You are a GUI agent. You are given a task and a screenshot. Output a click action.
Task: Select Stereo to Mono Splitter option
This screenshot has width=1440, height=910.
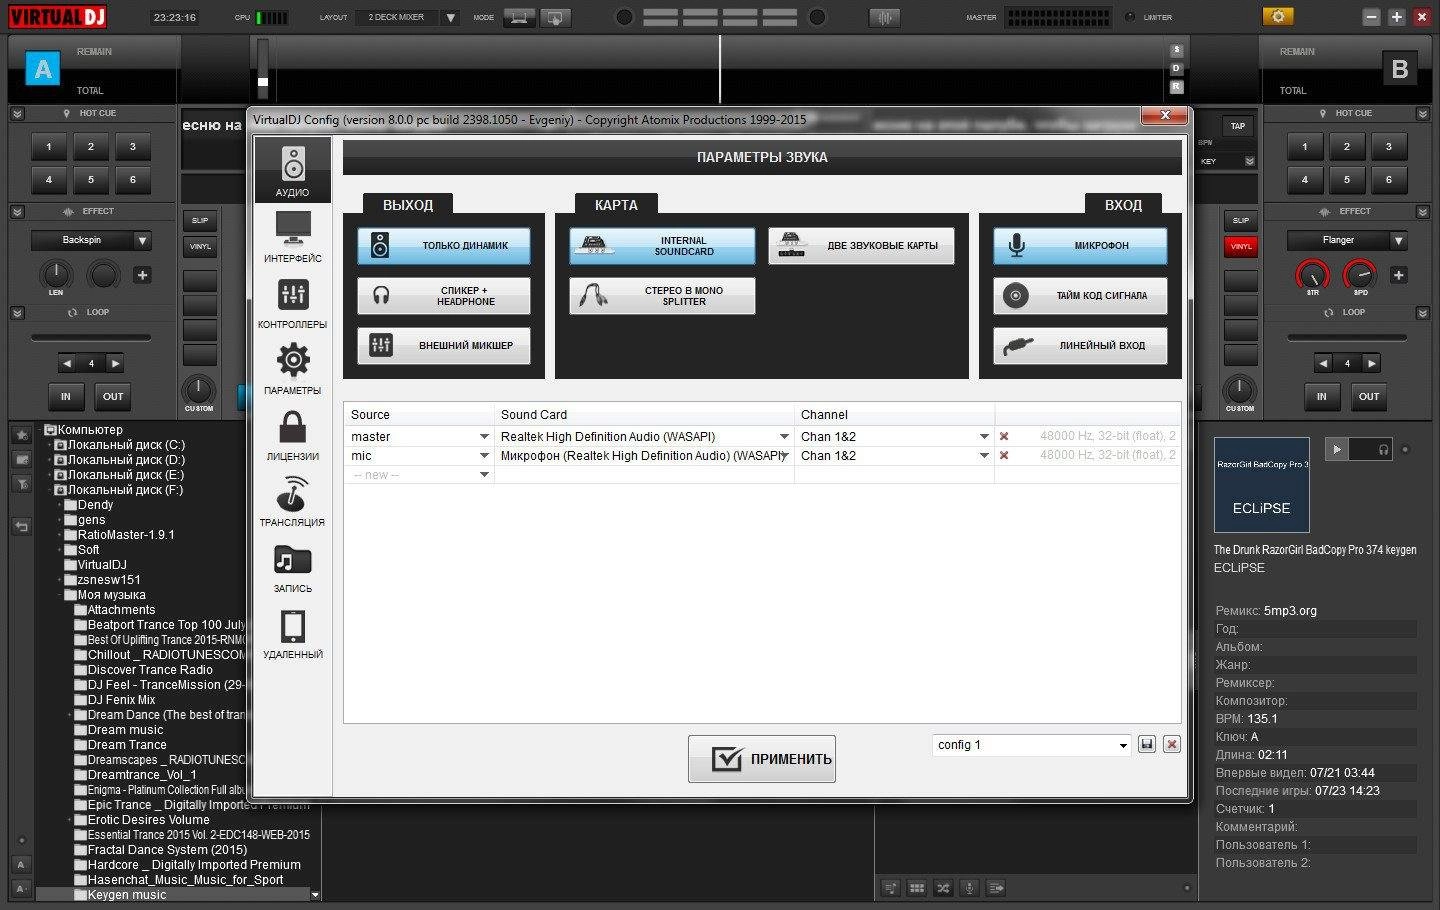tap(662, 296)
